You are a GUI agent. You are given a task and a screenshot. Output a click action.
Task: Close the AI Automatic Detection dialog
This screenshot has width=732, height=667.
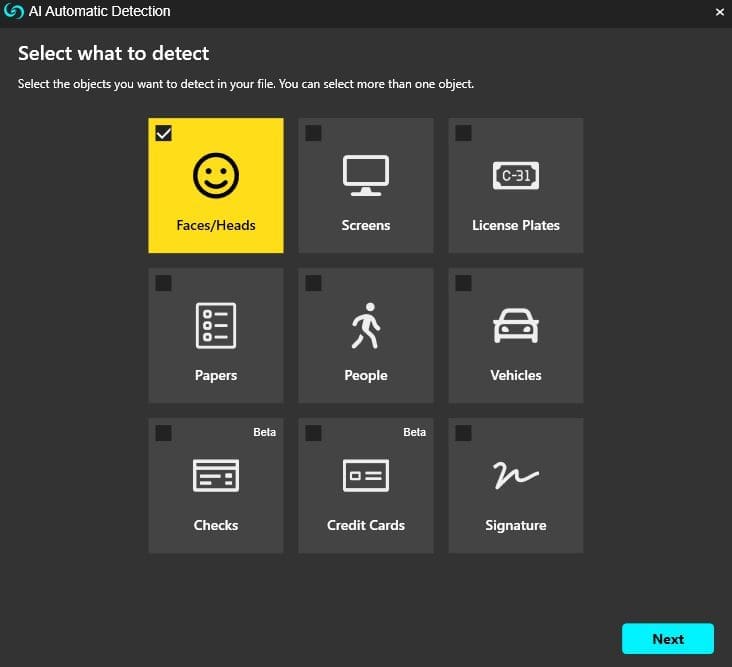(x=719, y=12)
